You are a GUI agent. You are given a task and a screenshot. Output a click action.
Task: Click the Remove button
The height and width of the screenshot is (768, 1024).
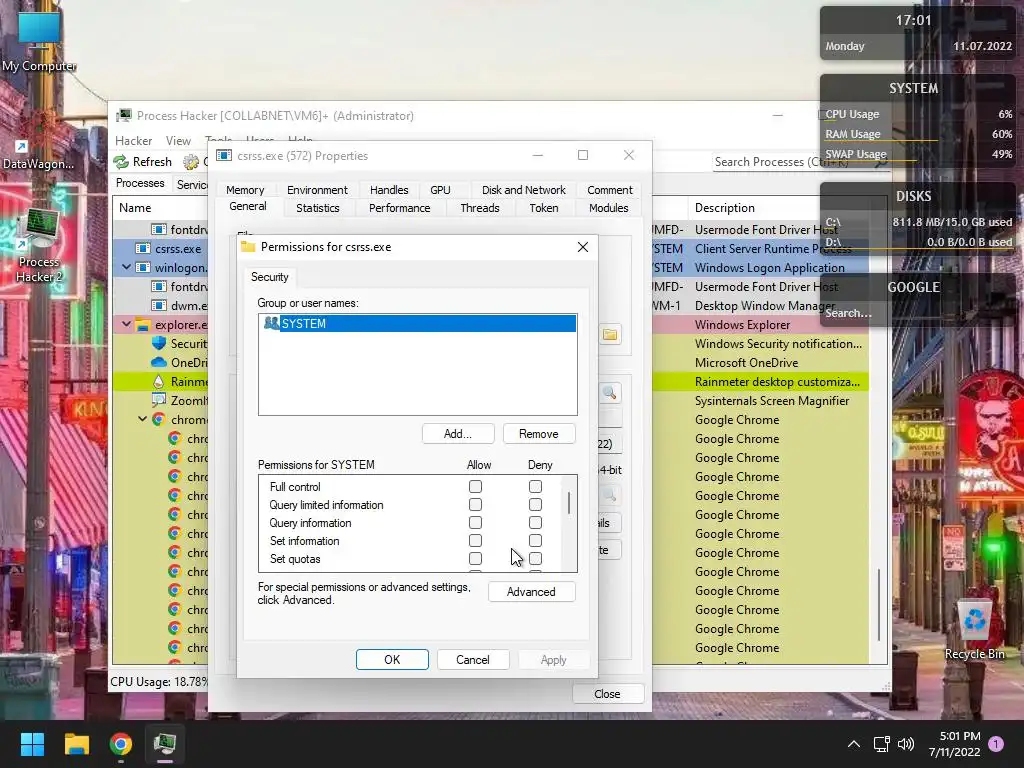[x=539, y=434]
